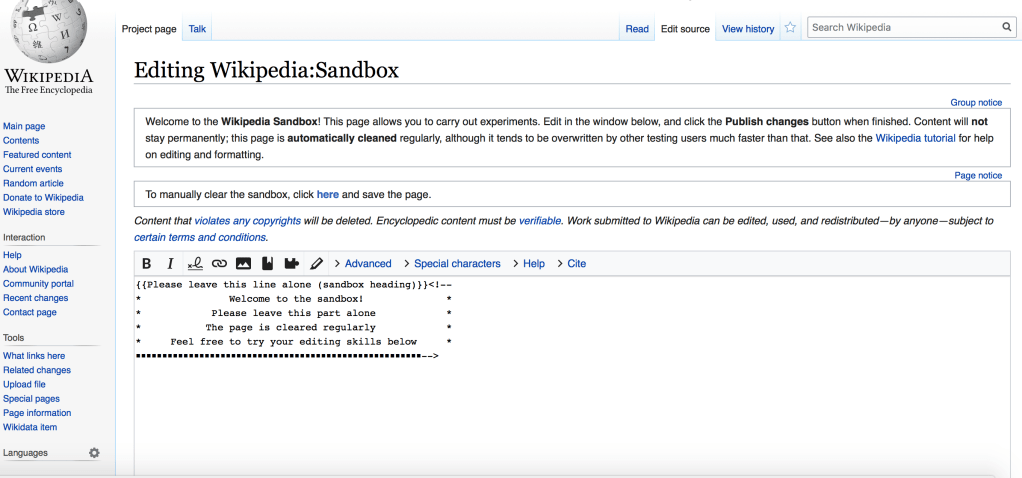Click the reference bookmark icon
1022x478 pixels.
tap(267, 264)
